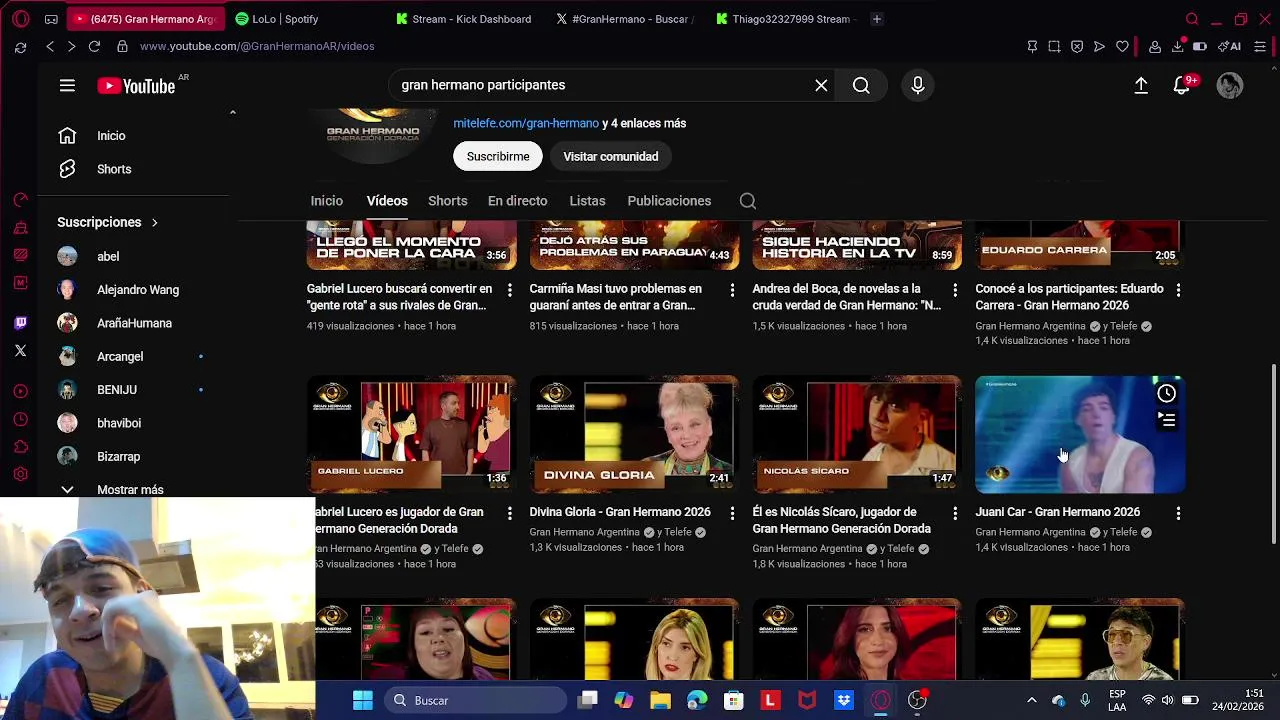Open Twitch icon in Opera sidebar
The image size is (1280, 720).
(x=20, y=323)
